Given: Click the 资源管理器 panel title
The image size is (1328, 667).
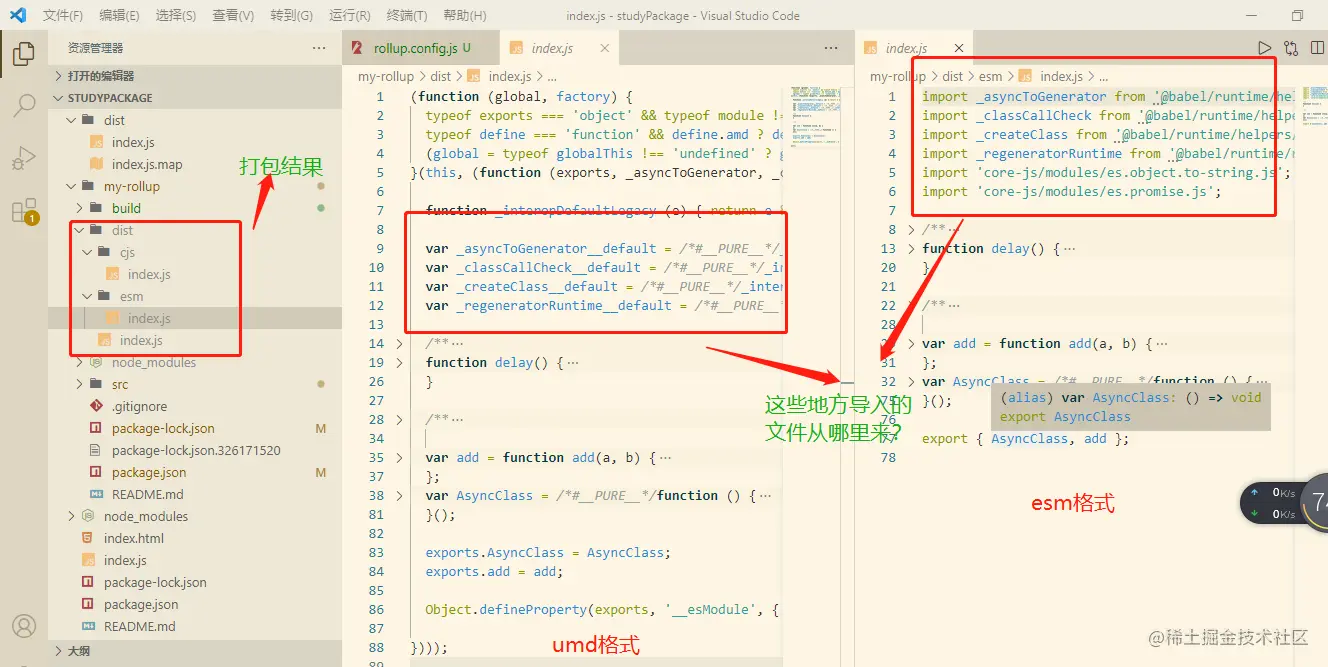Looking at the screenshot, I should [x=96, y=48].
